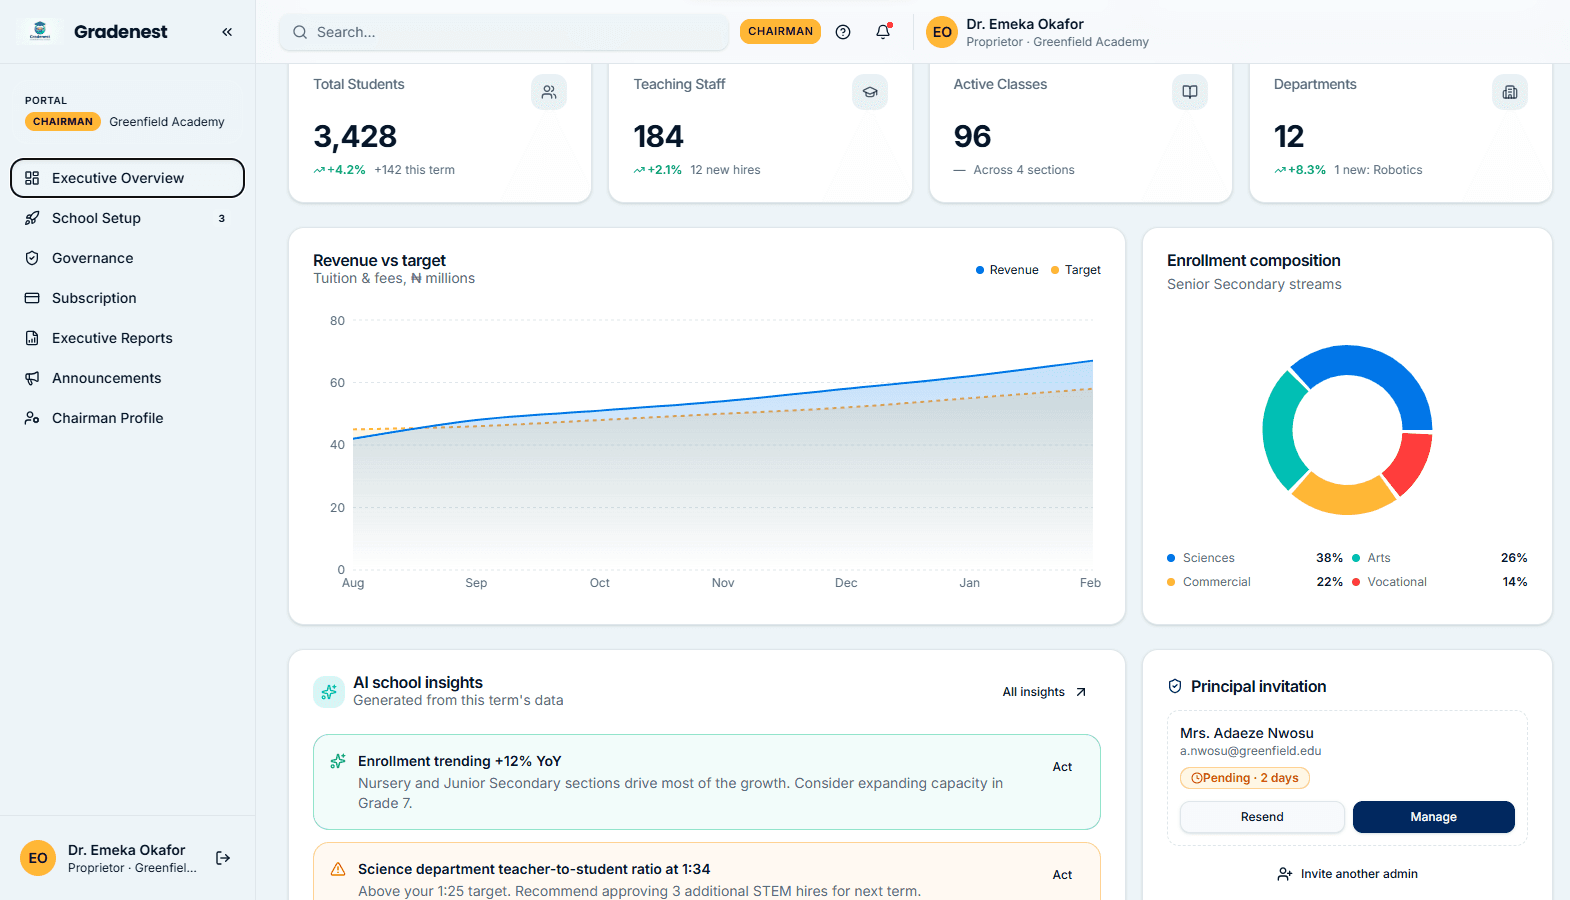The image size is (1570, 900).
Task: Click the Governance shield icon
Action: click(32, 258)
